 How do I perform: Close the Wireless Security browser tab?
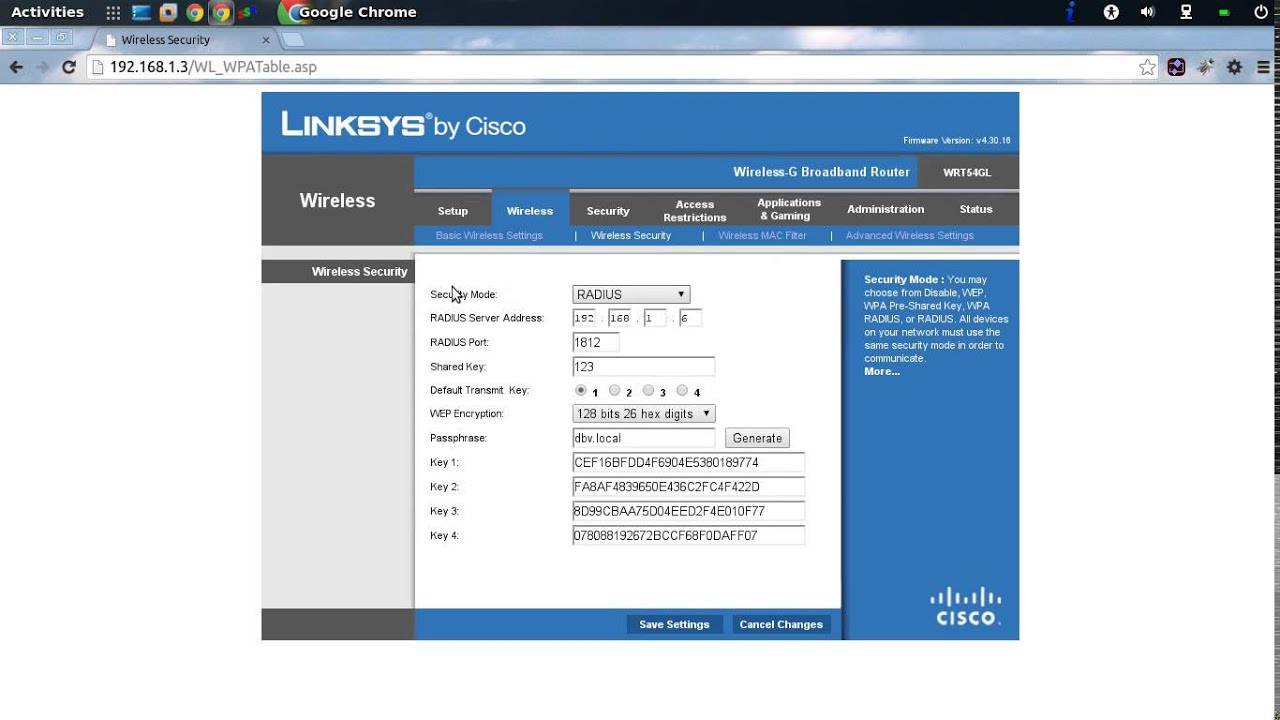(x=266, y=40)
